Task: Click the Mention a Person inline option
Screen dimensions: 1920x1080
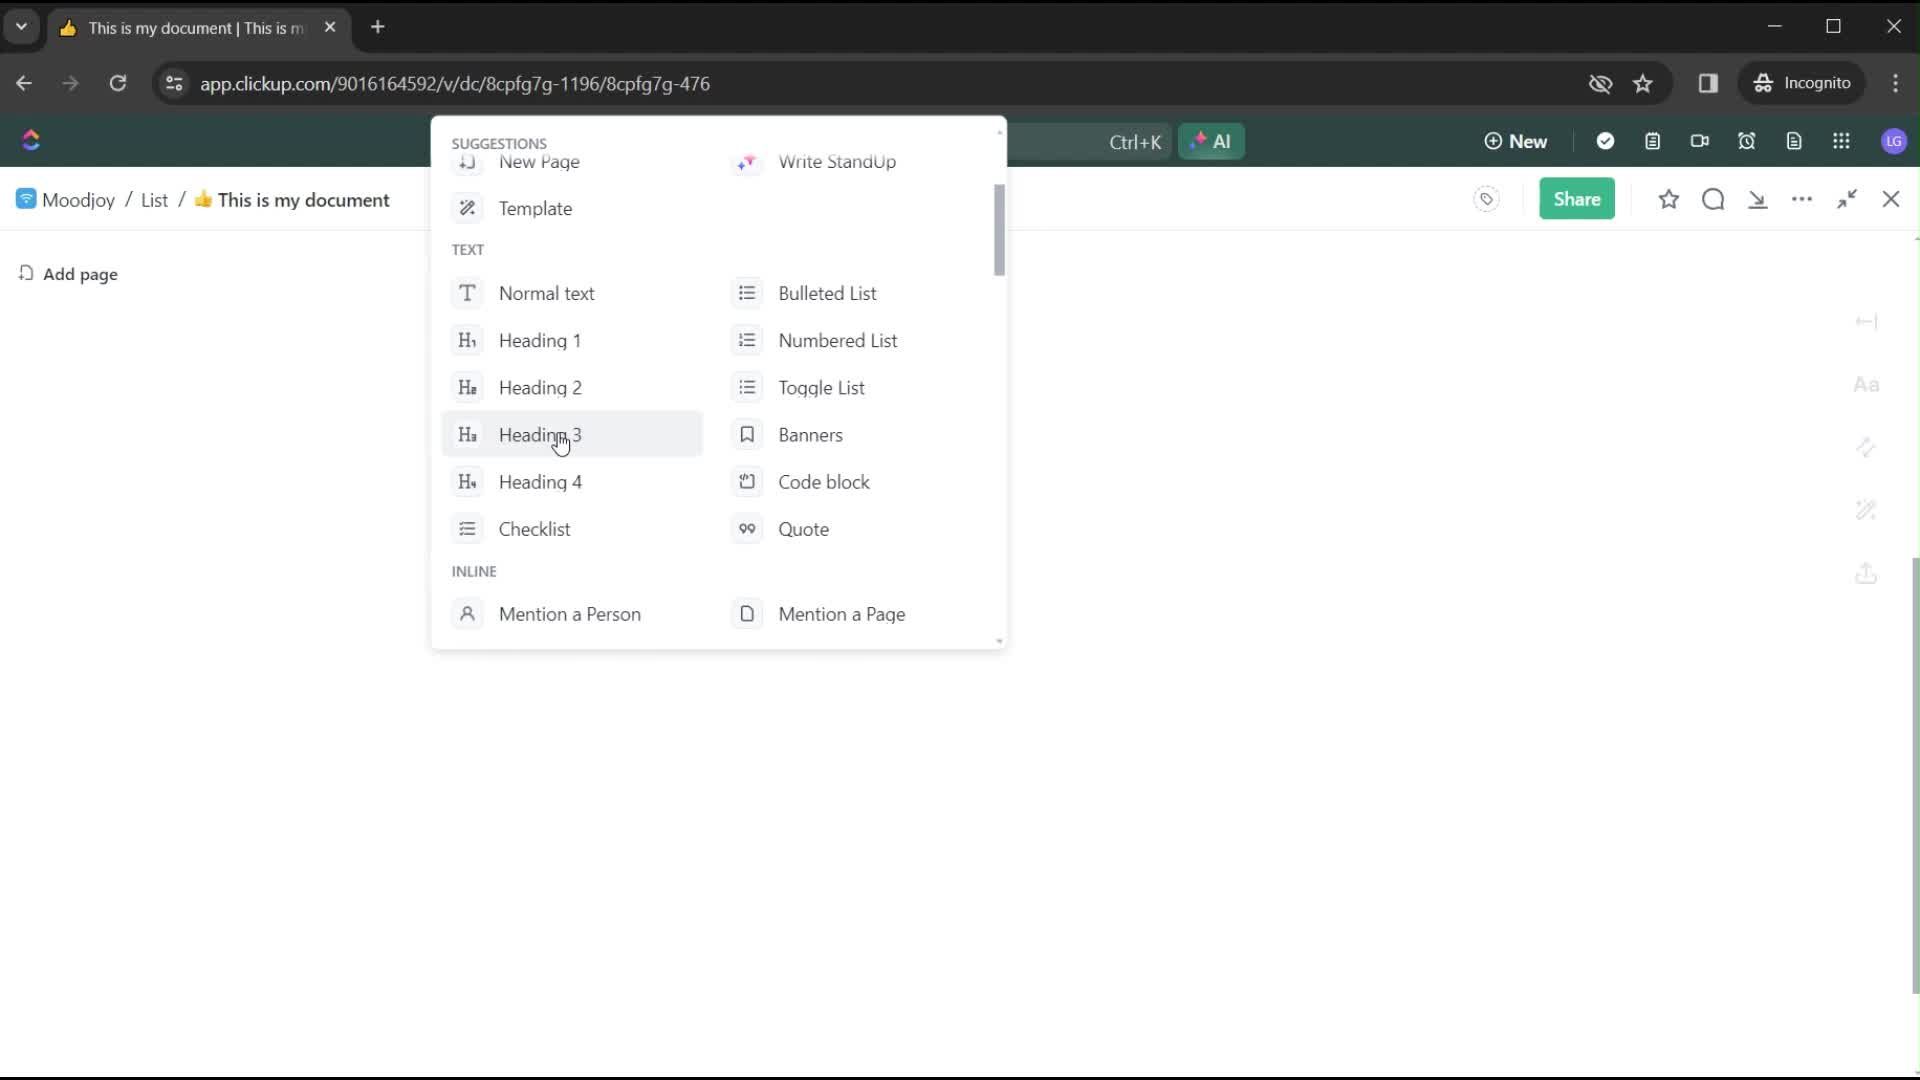Action: (x=570, y=615)
